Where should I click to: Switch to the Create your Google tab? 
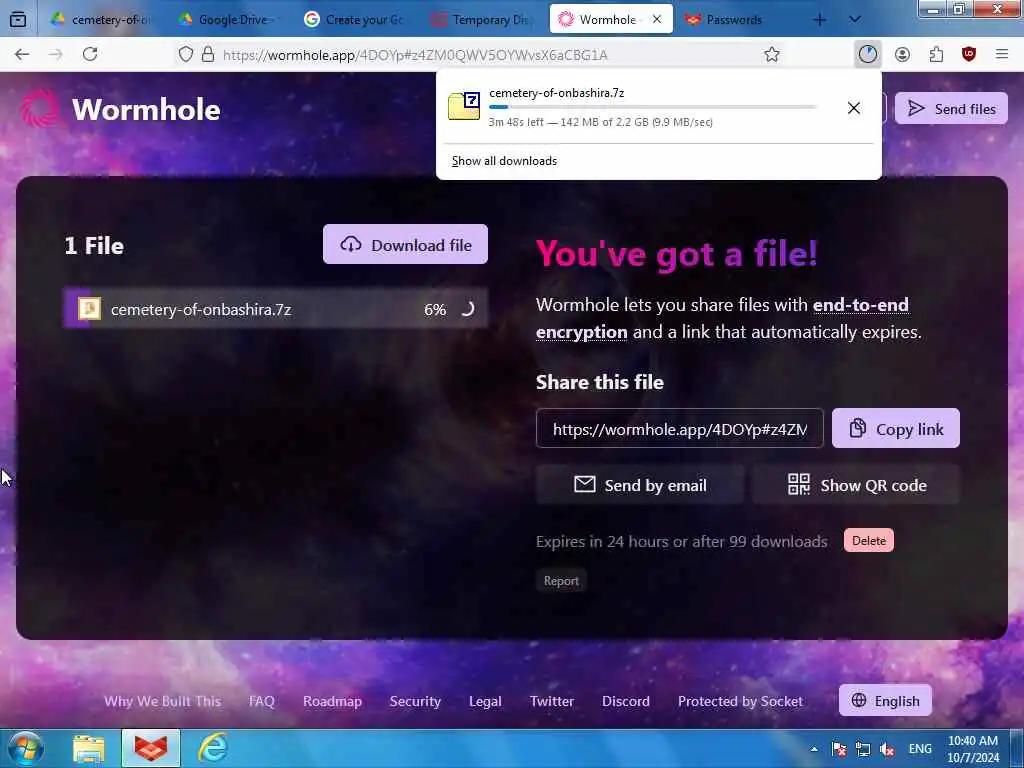[x=357, y=20]
